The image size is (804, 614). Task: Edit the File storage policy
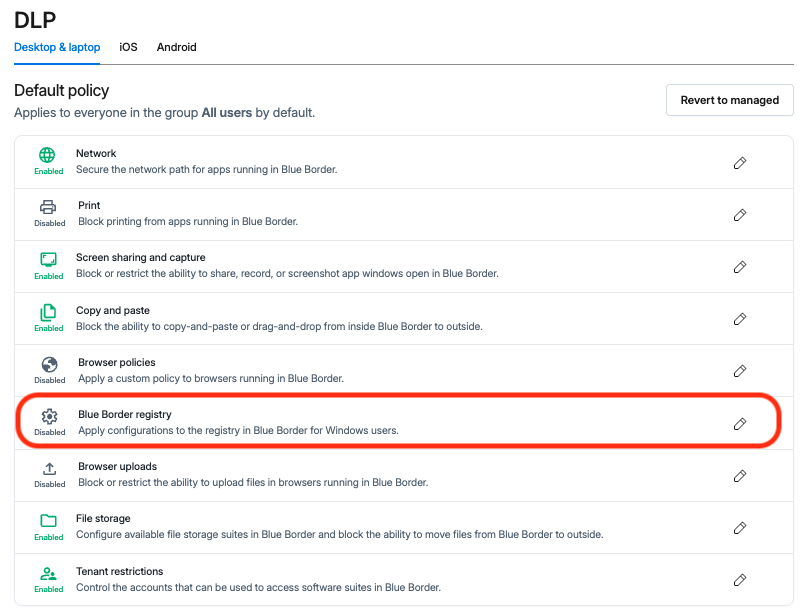pos(739,528)
